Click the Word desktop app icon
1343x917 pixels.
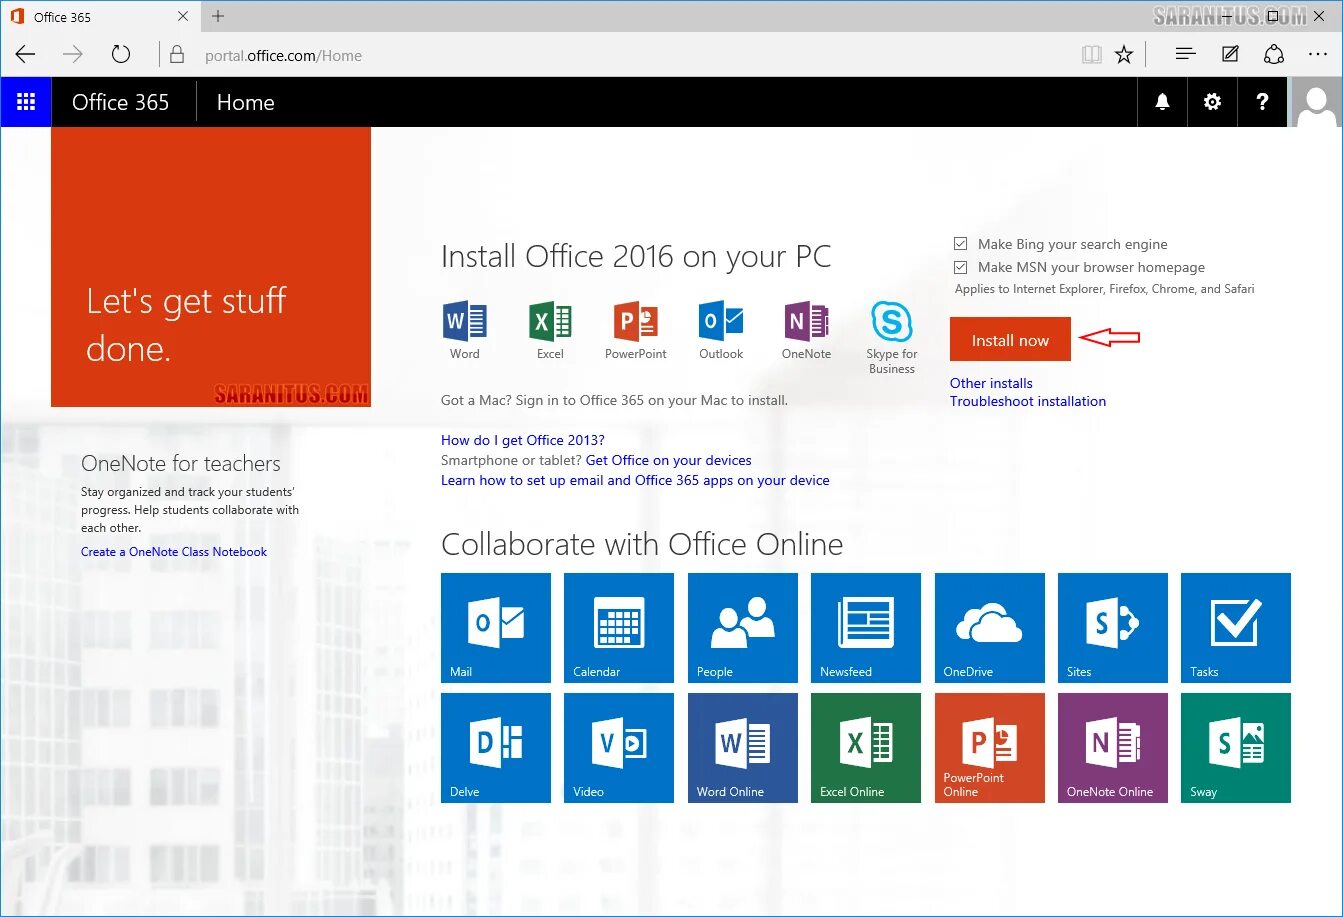point(464,322)
